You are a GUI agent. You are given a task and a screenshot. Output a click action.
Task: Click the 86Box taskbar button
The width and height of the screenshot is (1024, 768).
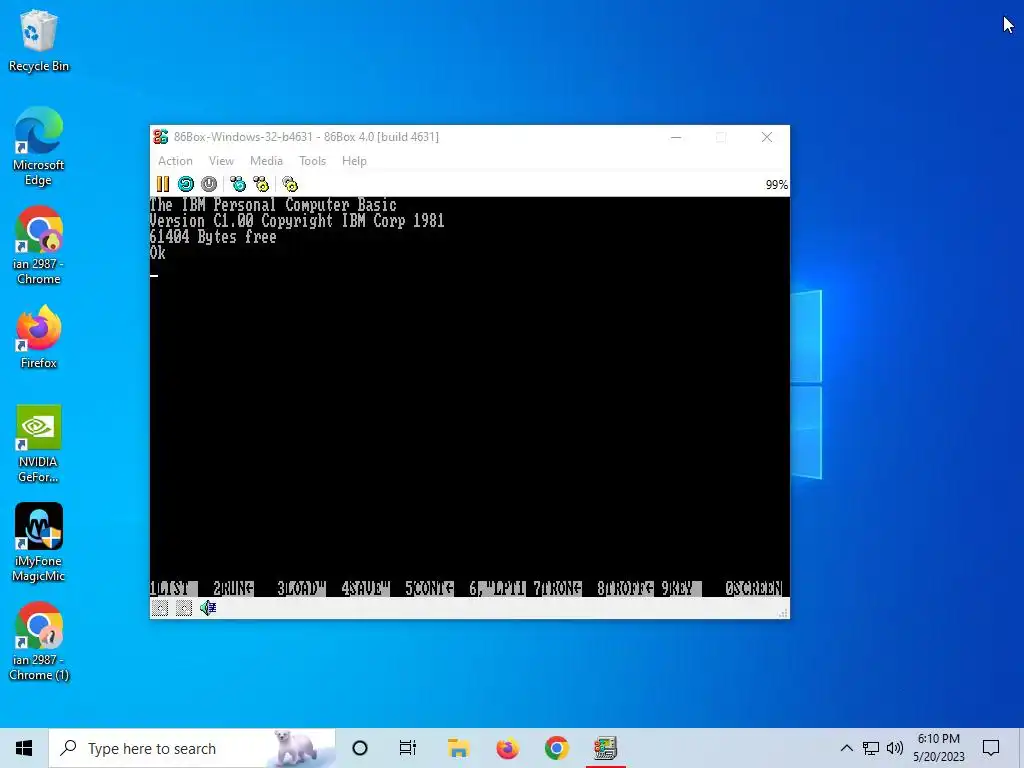click(605, 748)
